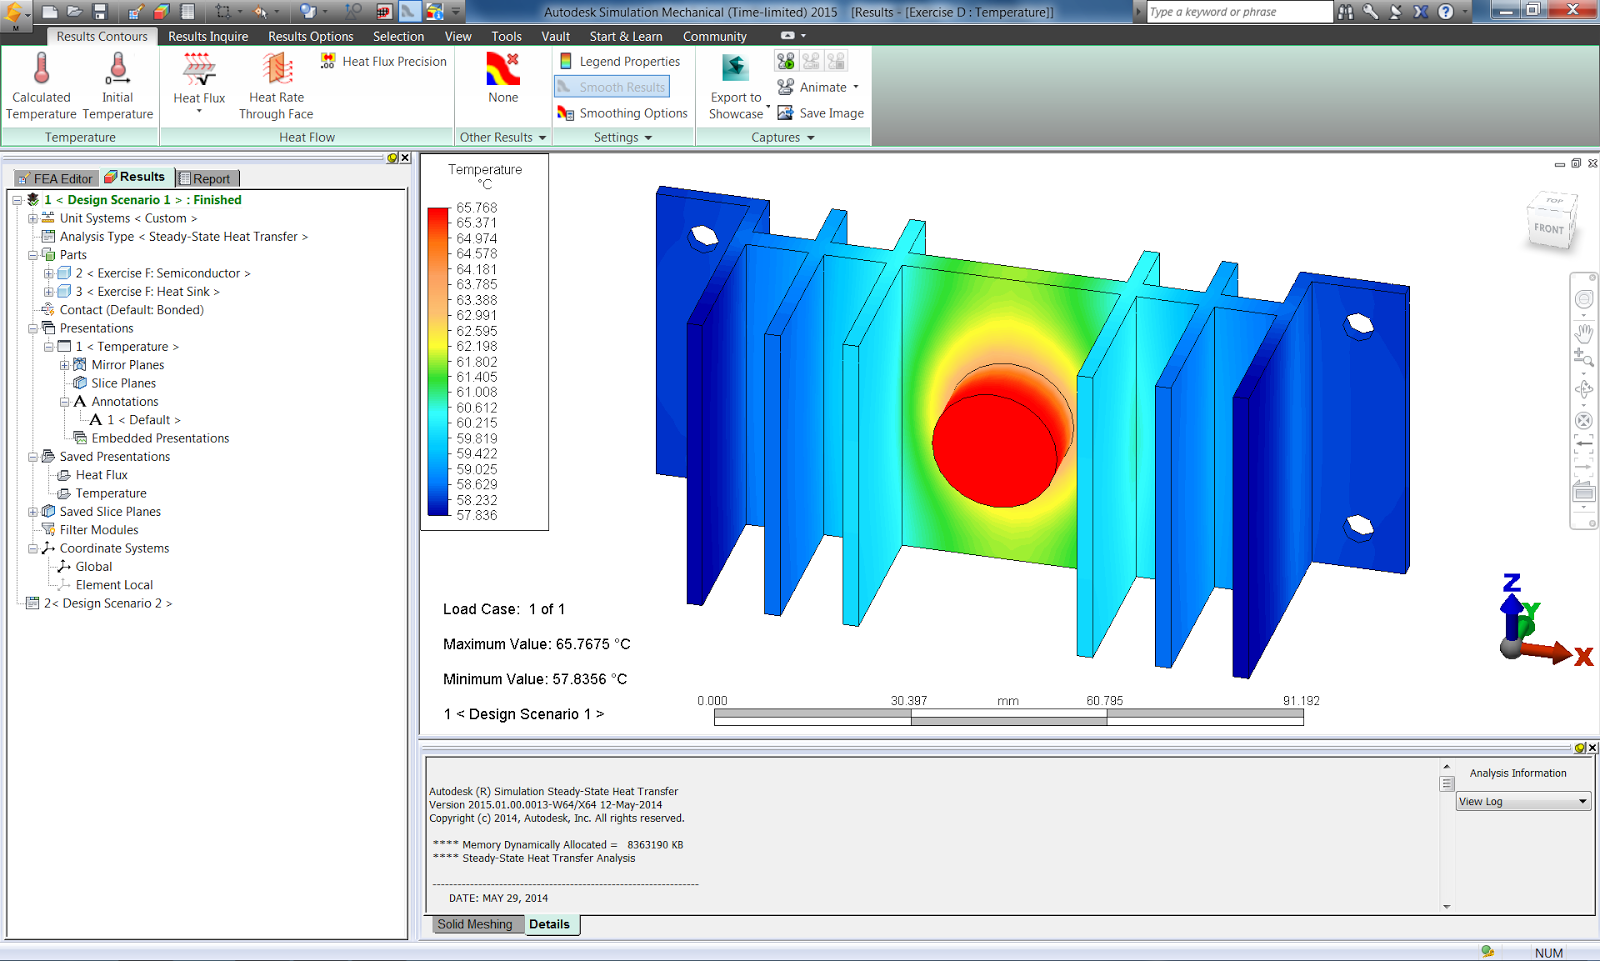Click the application menu logo button
The image size is (1600, 961).
tap(15, 14)
